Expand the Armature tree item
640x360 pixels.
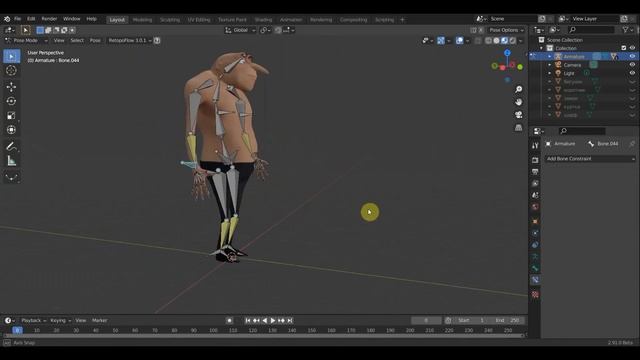point(550,56)
